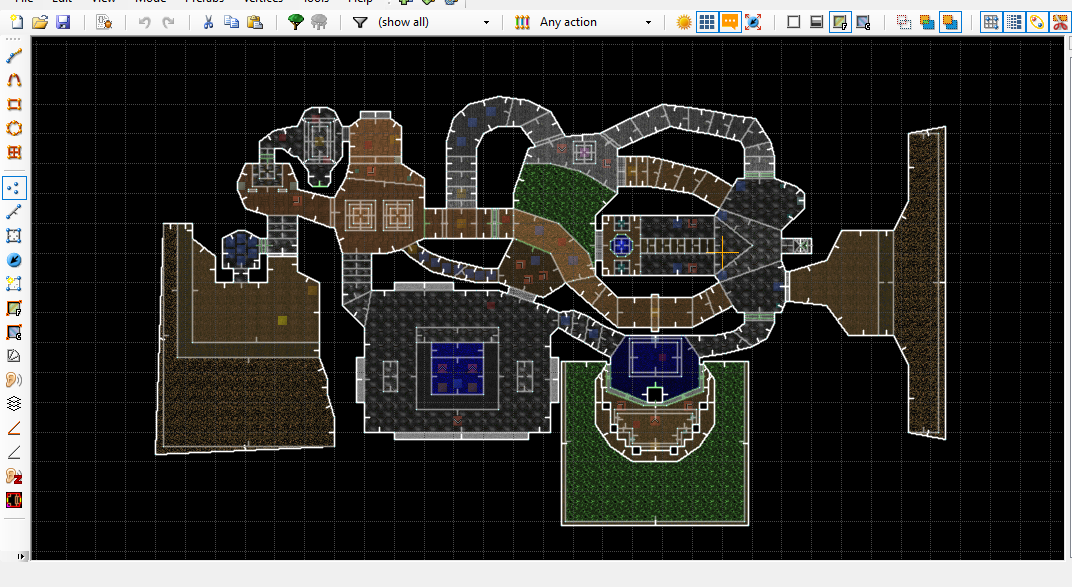Select the red slope line tool
This screenshot has width=1072, height=587.
(14, 428)
